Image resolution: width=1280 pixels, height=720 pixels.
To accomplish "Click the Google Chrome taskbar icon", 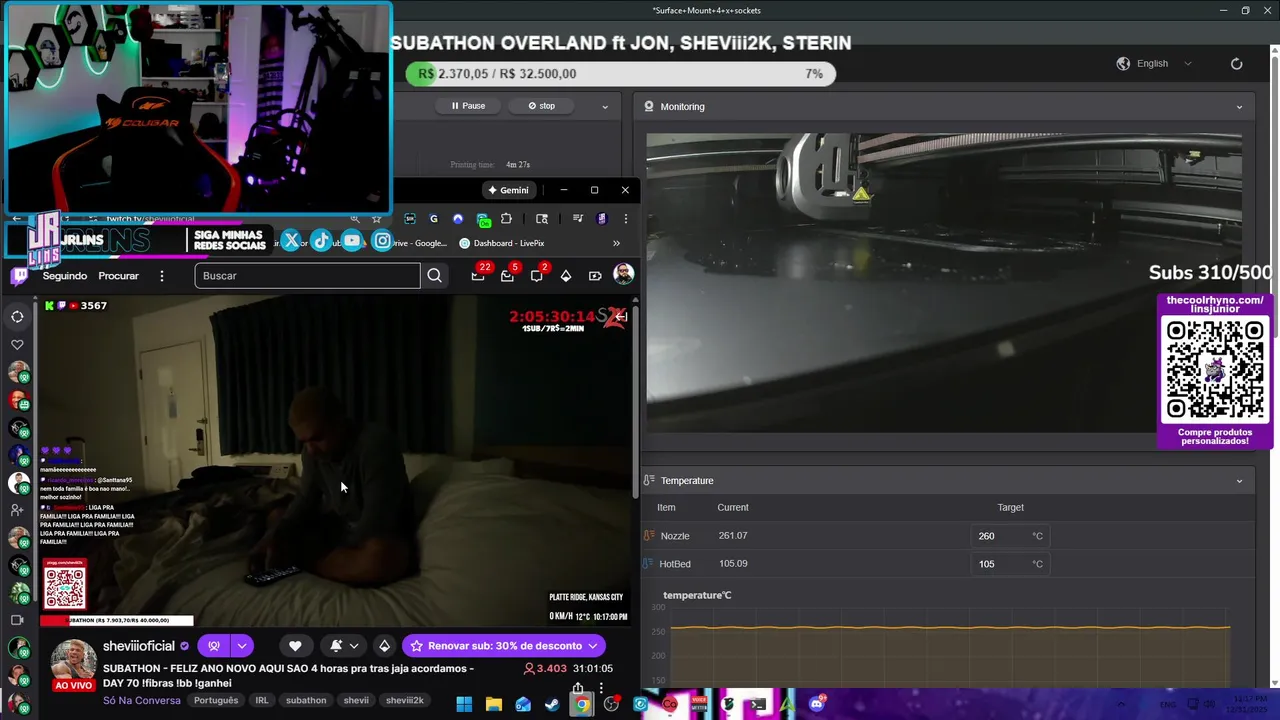I will [x=582, y=704].
